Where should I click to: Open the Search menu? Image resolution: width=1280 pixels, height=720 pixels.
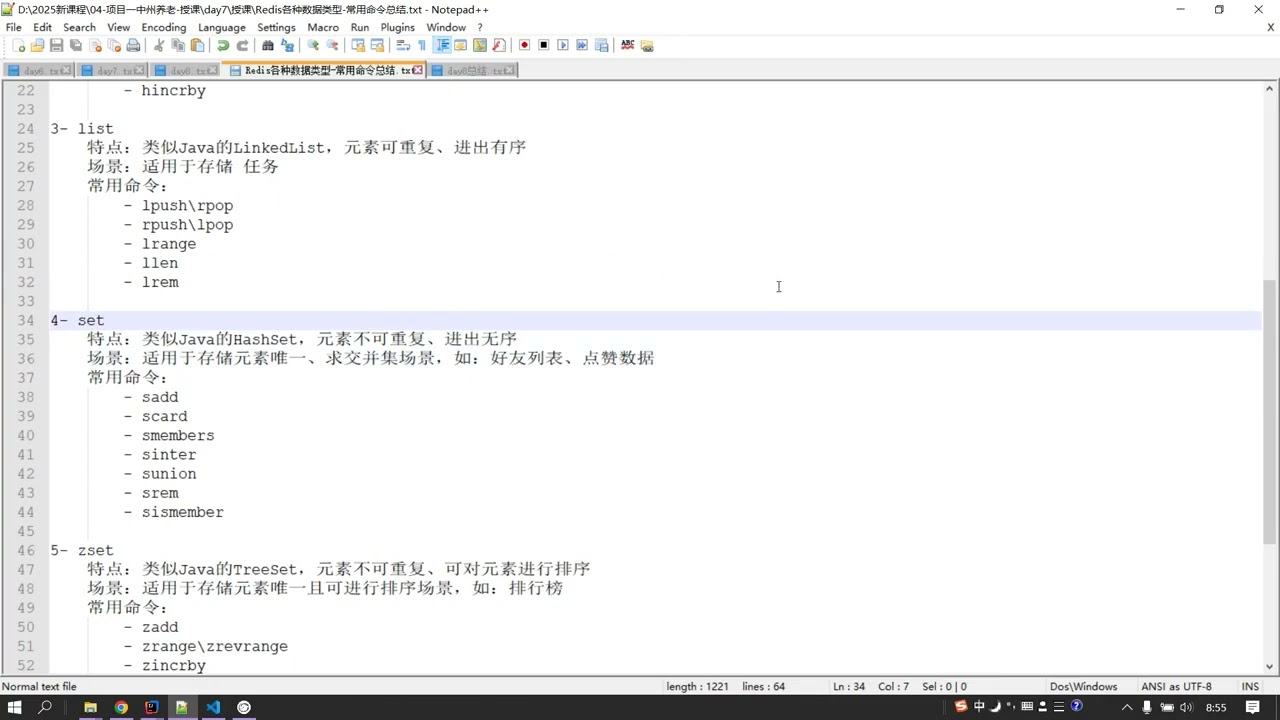pyautogui.click(x=79, y=27)
